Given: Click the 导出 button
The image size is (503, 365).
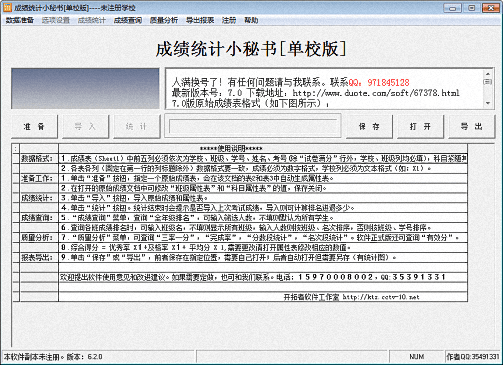Looking at the screenshot, I should tap(472, 127).
